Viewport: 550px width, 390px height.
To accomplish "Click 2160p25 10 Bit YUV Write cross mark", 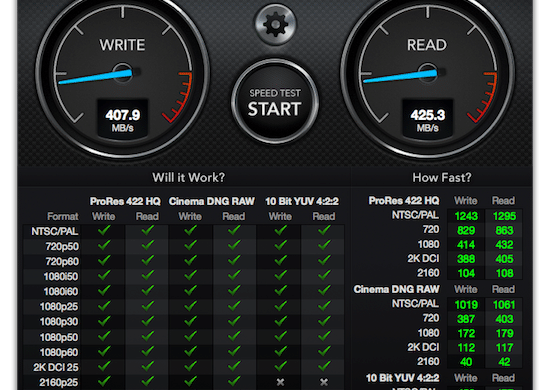I will (x=280, y=382).
